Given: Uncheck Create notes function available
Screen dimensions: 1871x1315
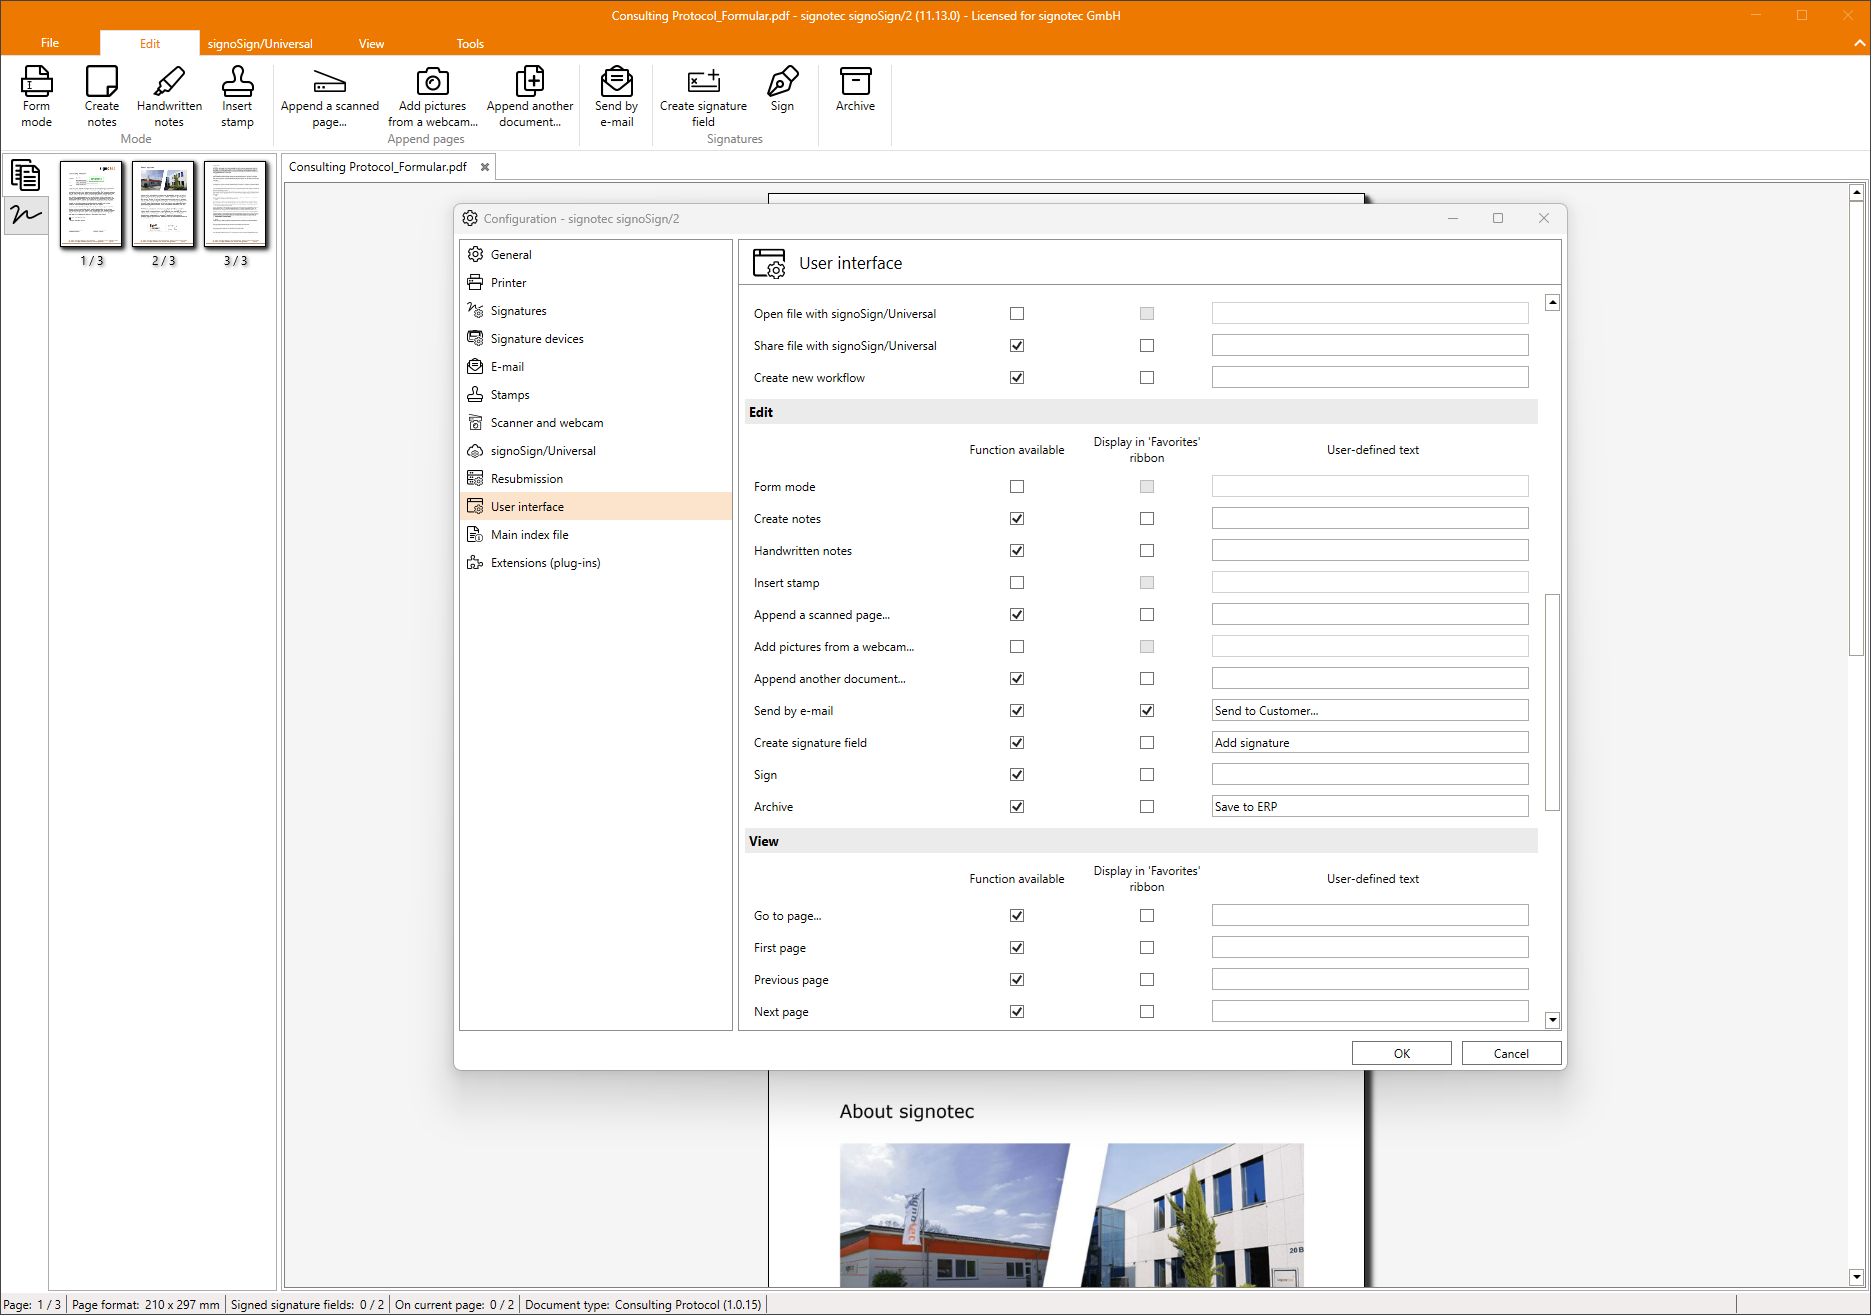Looking at the screenshot, I should 1017,519.
